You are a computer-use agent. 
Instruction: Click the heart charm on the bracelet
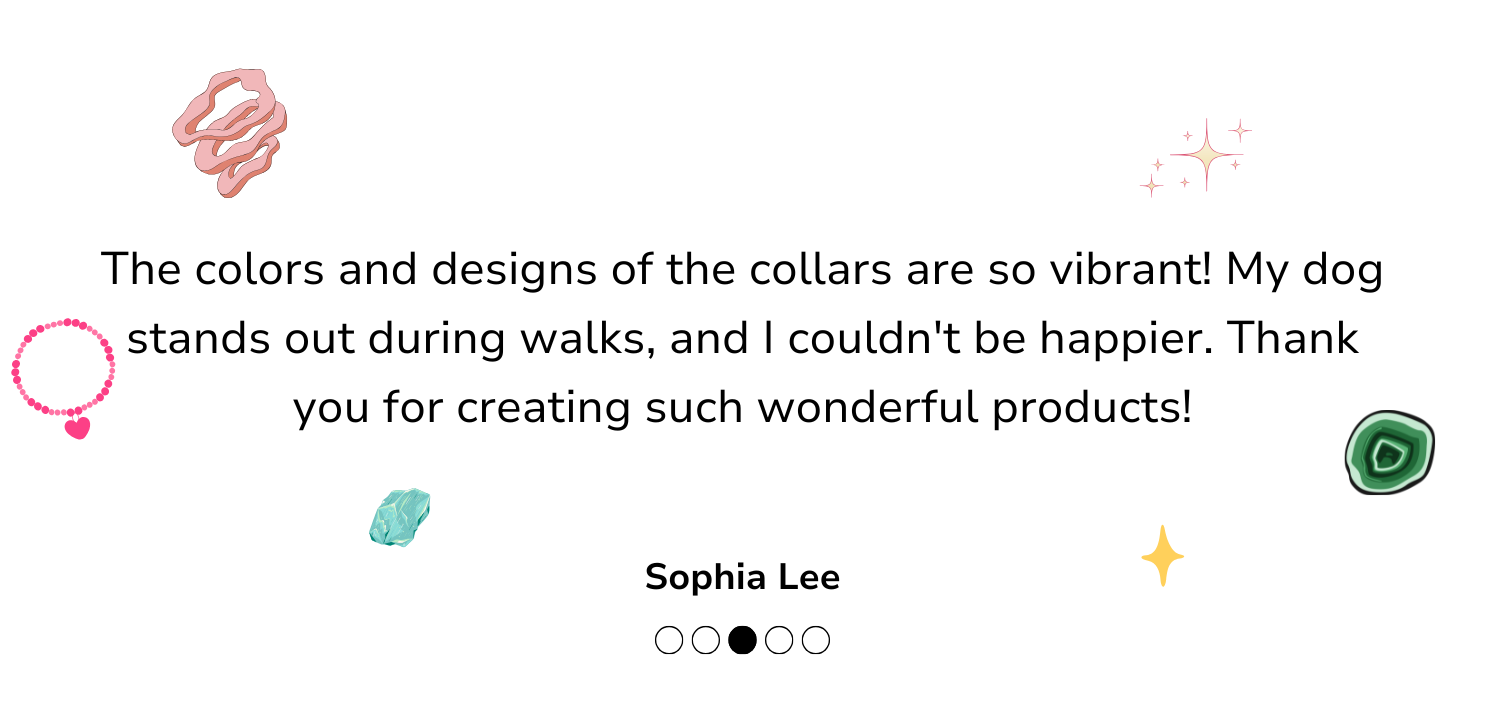pyautogui.click(x=77, y=428)
